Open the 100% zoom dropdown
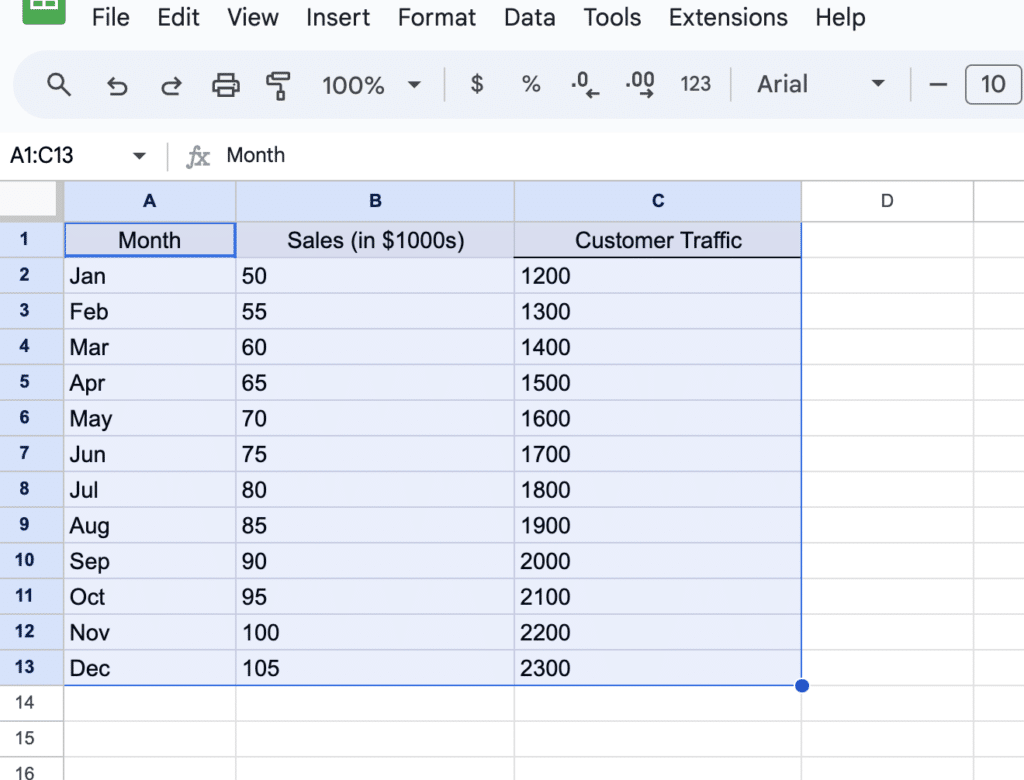Image resolution: width=1024 pixels, height=780 pixels. click(x=370, y=85)
